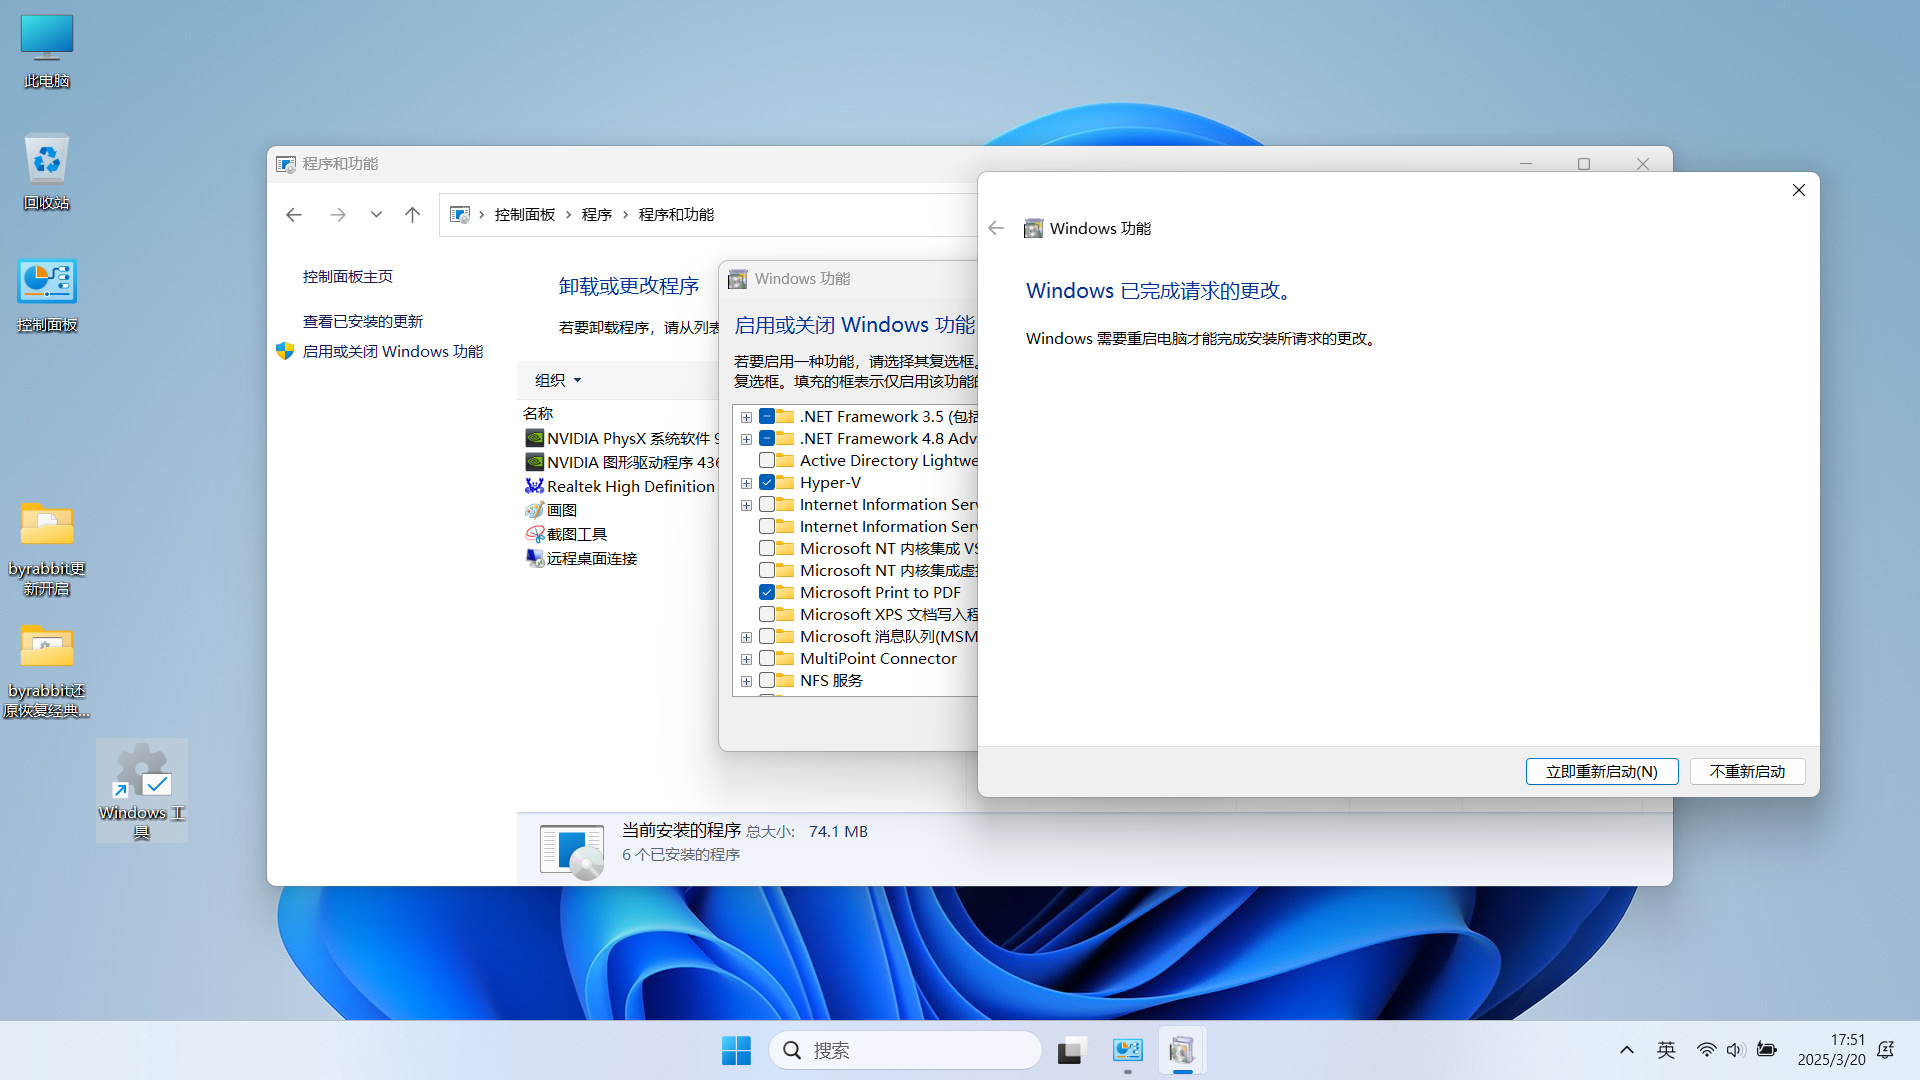The height and width of the screenshot is (1080, 1920).
Task: Select NVIDIA PhysX 系统软件 program entry
Action: [x=621, y=438]
